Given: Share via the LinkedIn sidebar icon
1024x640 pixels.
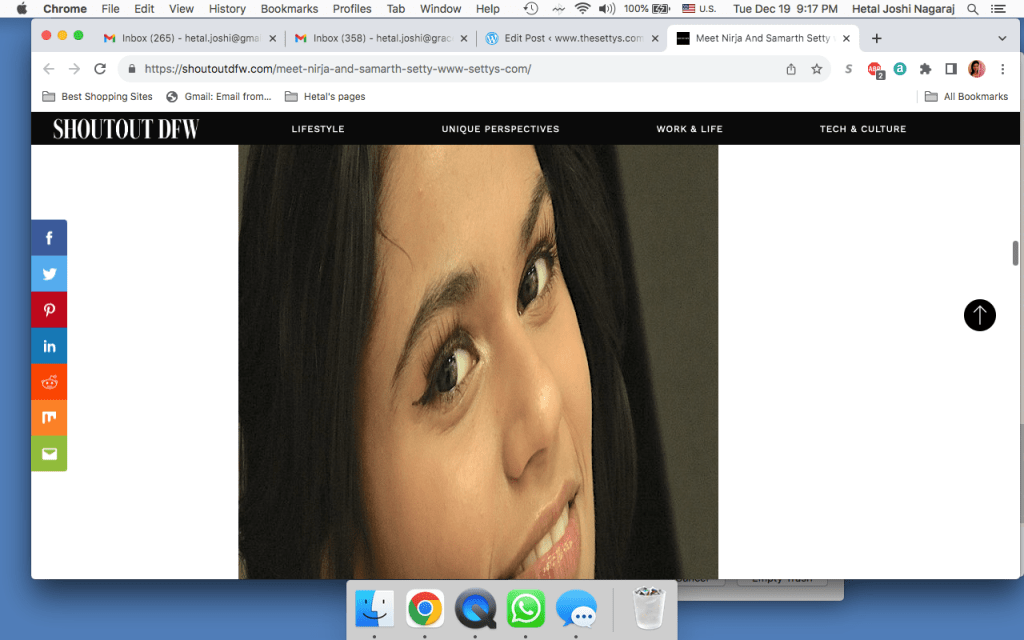Looking at the screenshot, I should pyautogui.click(x=49, y=346).
